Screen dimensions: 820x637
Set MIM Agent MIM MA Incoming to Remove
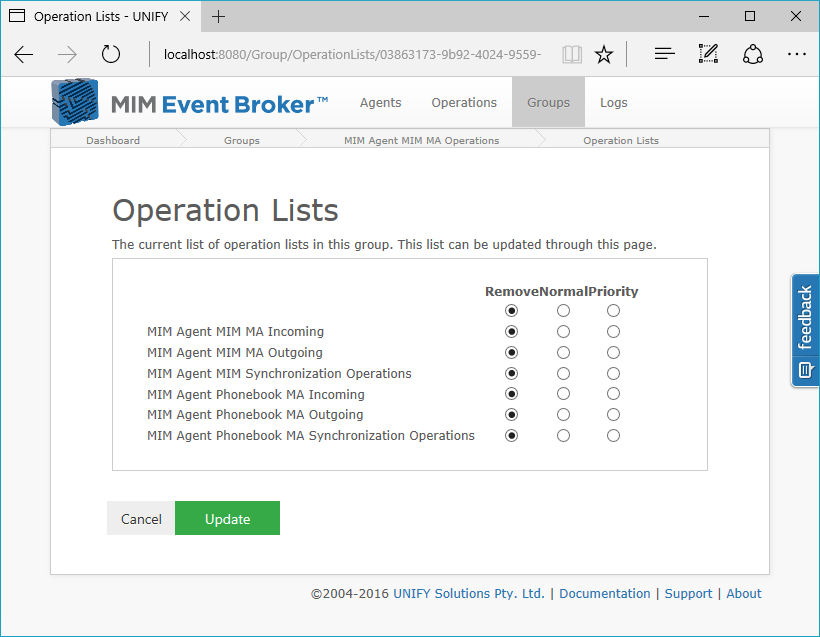(x=511, y=332)
